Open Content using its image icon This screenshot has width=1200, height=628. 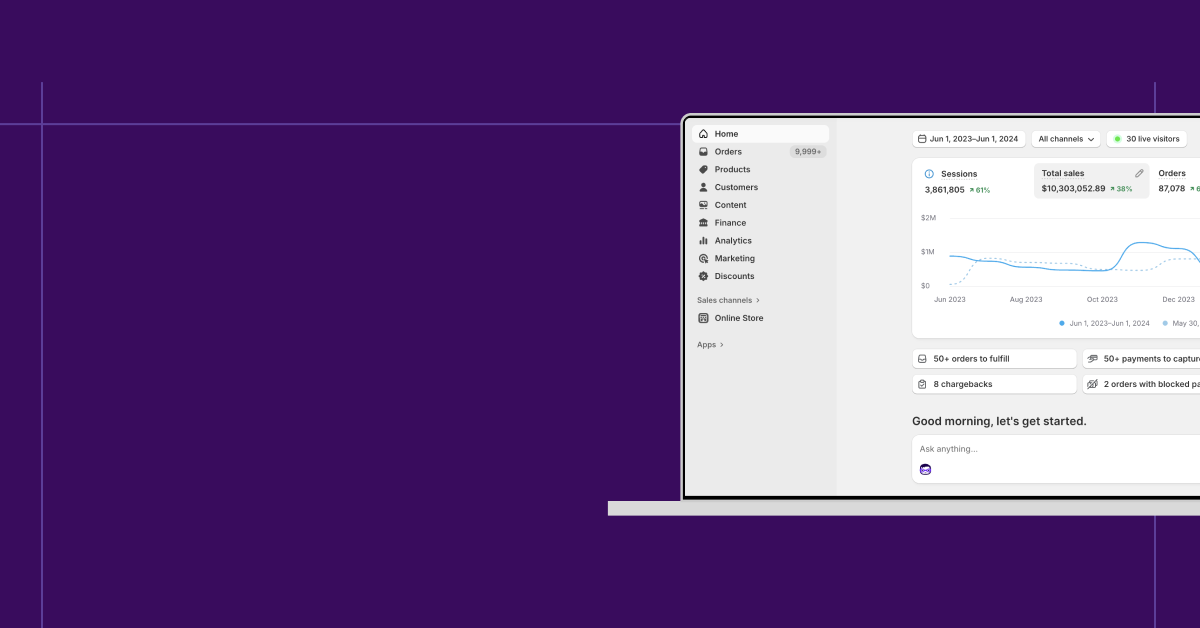click(x=703, y=205)
